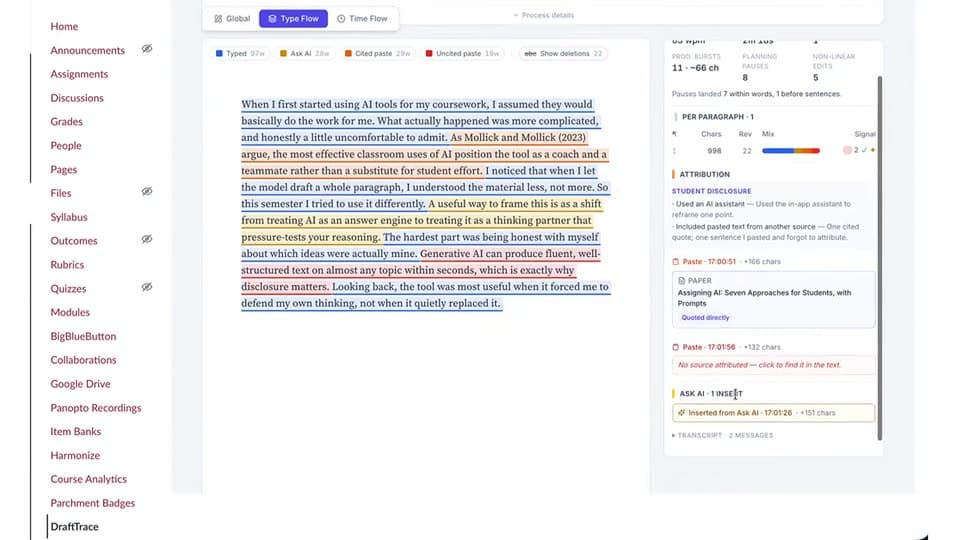Open Panopto Recordings in the sidebar
Screen dimensions: 960x540
(96, 408)
